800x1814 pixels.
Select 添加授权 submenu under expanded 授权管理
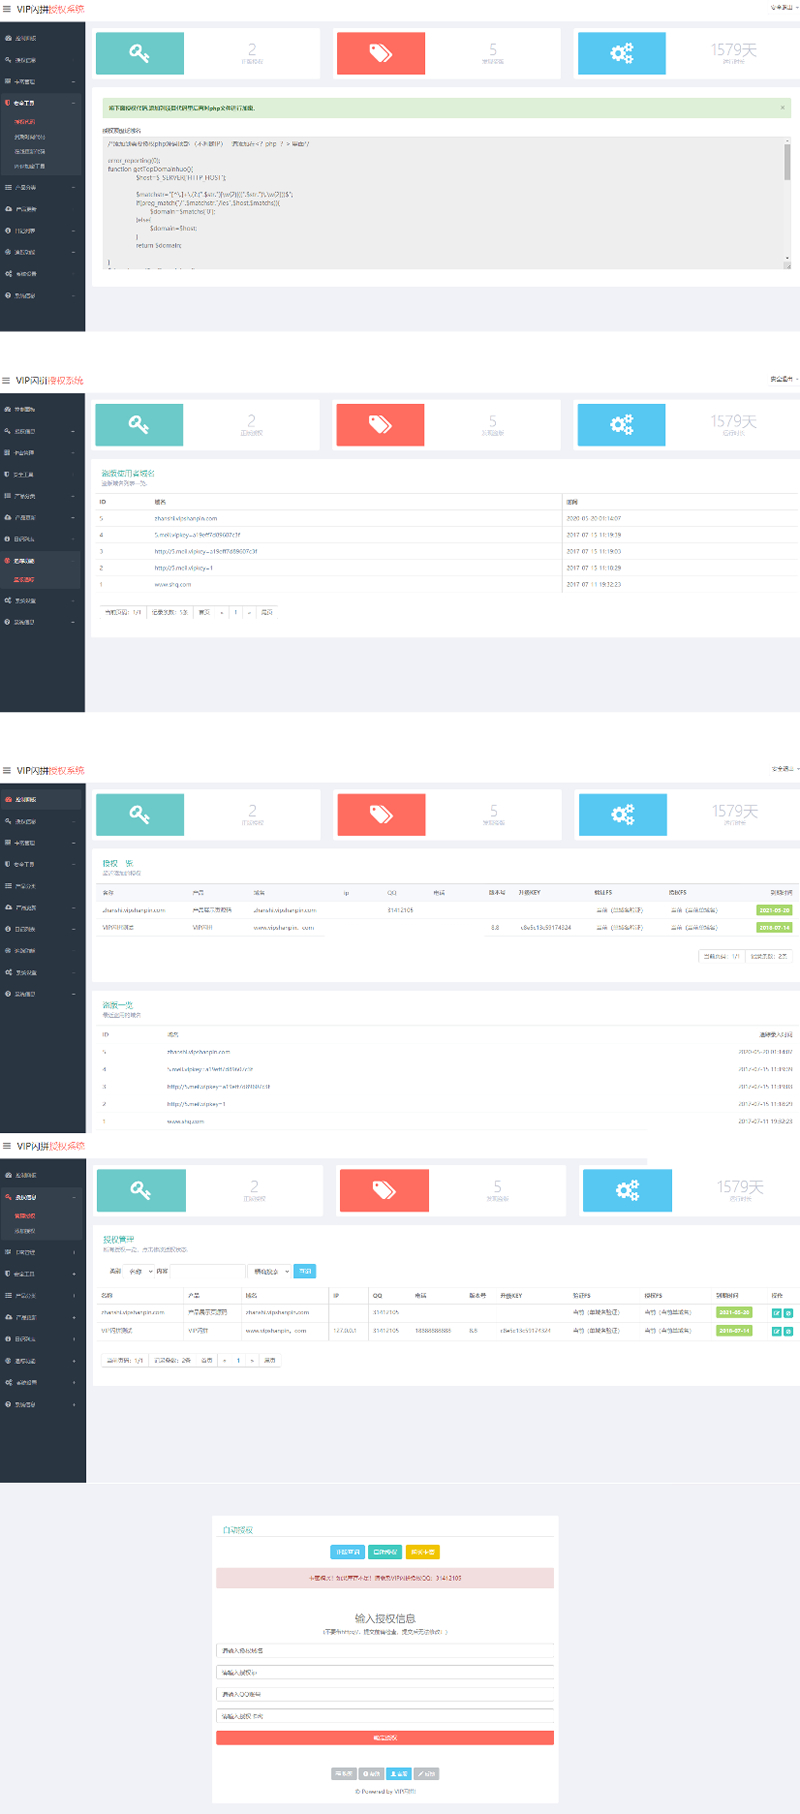click(x=25, y=1231)
